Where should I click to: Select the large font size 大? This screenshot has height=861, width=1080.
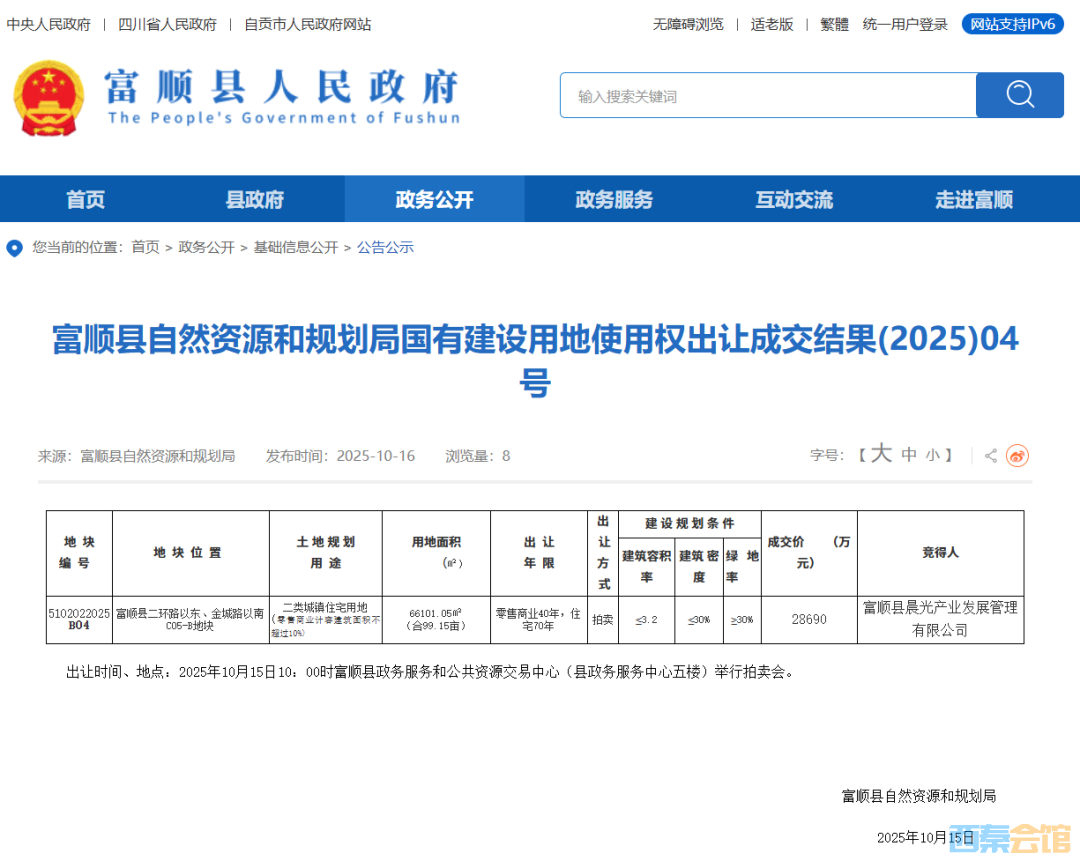click(881, 454)
